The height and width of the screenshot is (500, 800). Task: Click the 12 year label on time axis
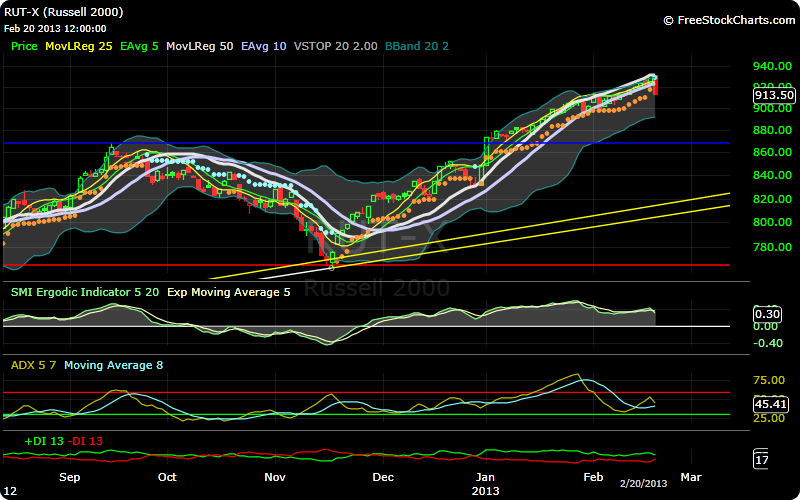(10, 492)
